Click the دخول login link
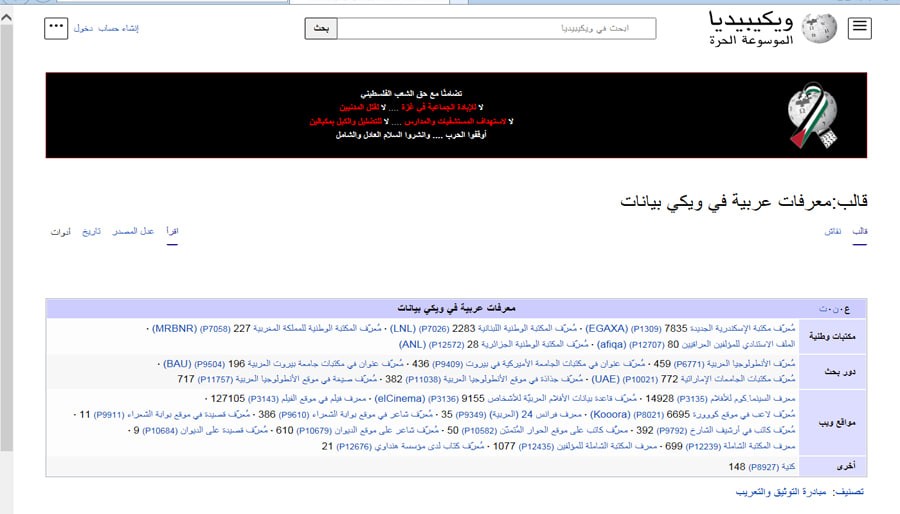The width and height of the screenshot is (900, 514). 83,29
